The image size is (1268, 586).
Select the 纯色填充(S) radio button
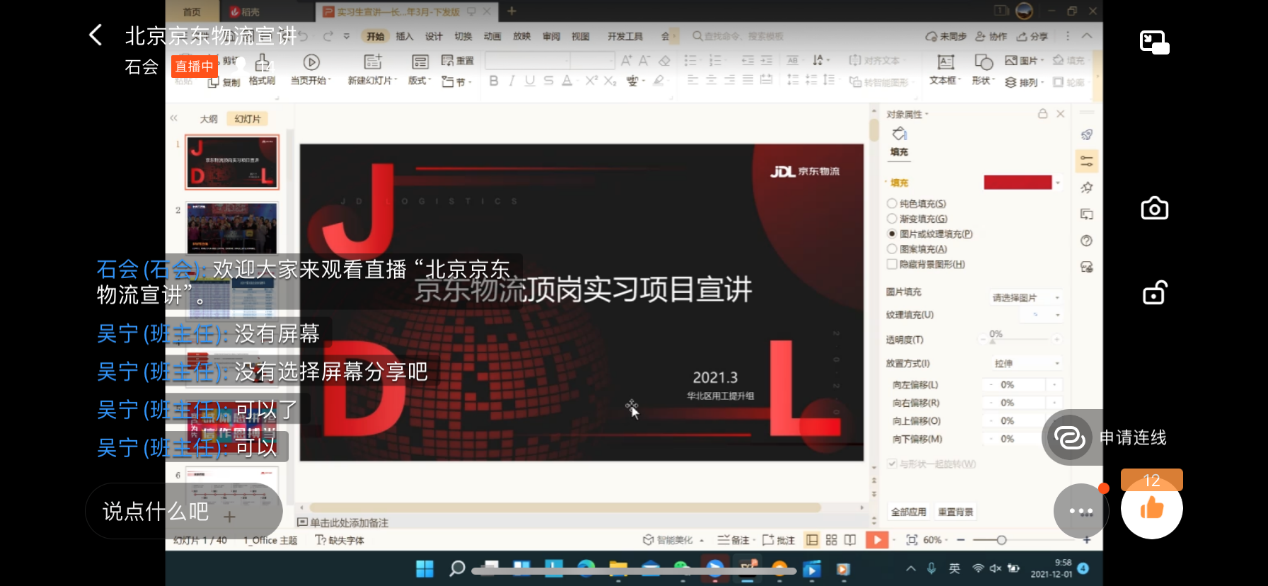click(x=892, y=204)
